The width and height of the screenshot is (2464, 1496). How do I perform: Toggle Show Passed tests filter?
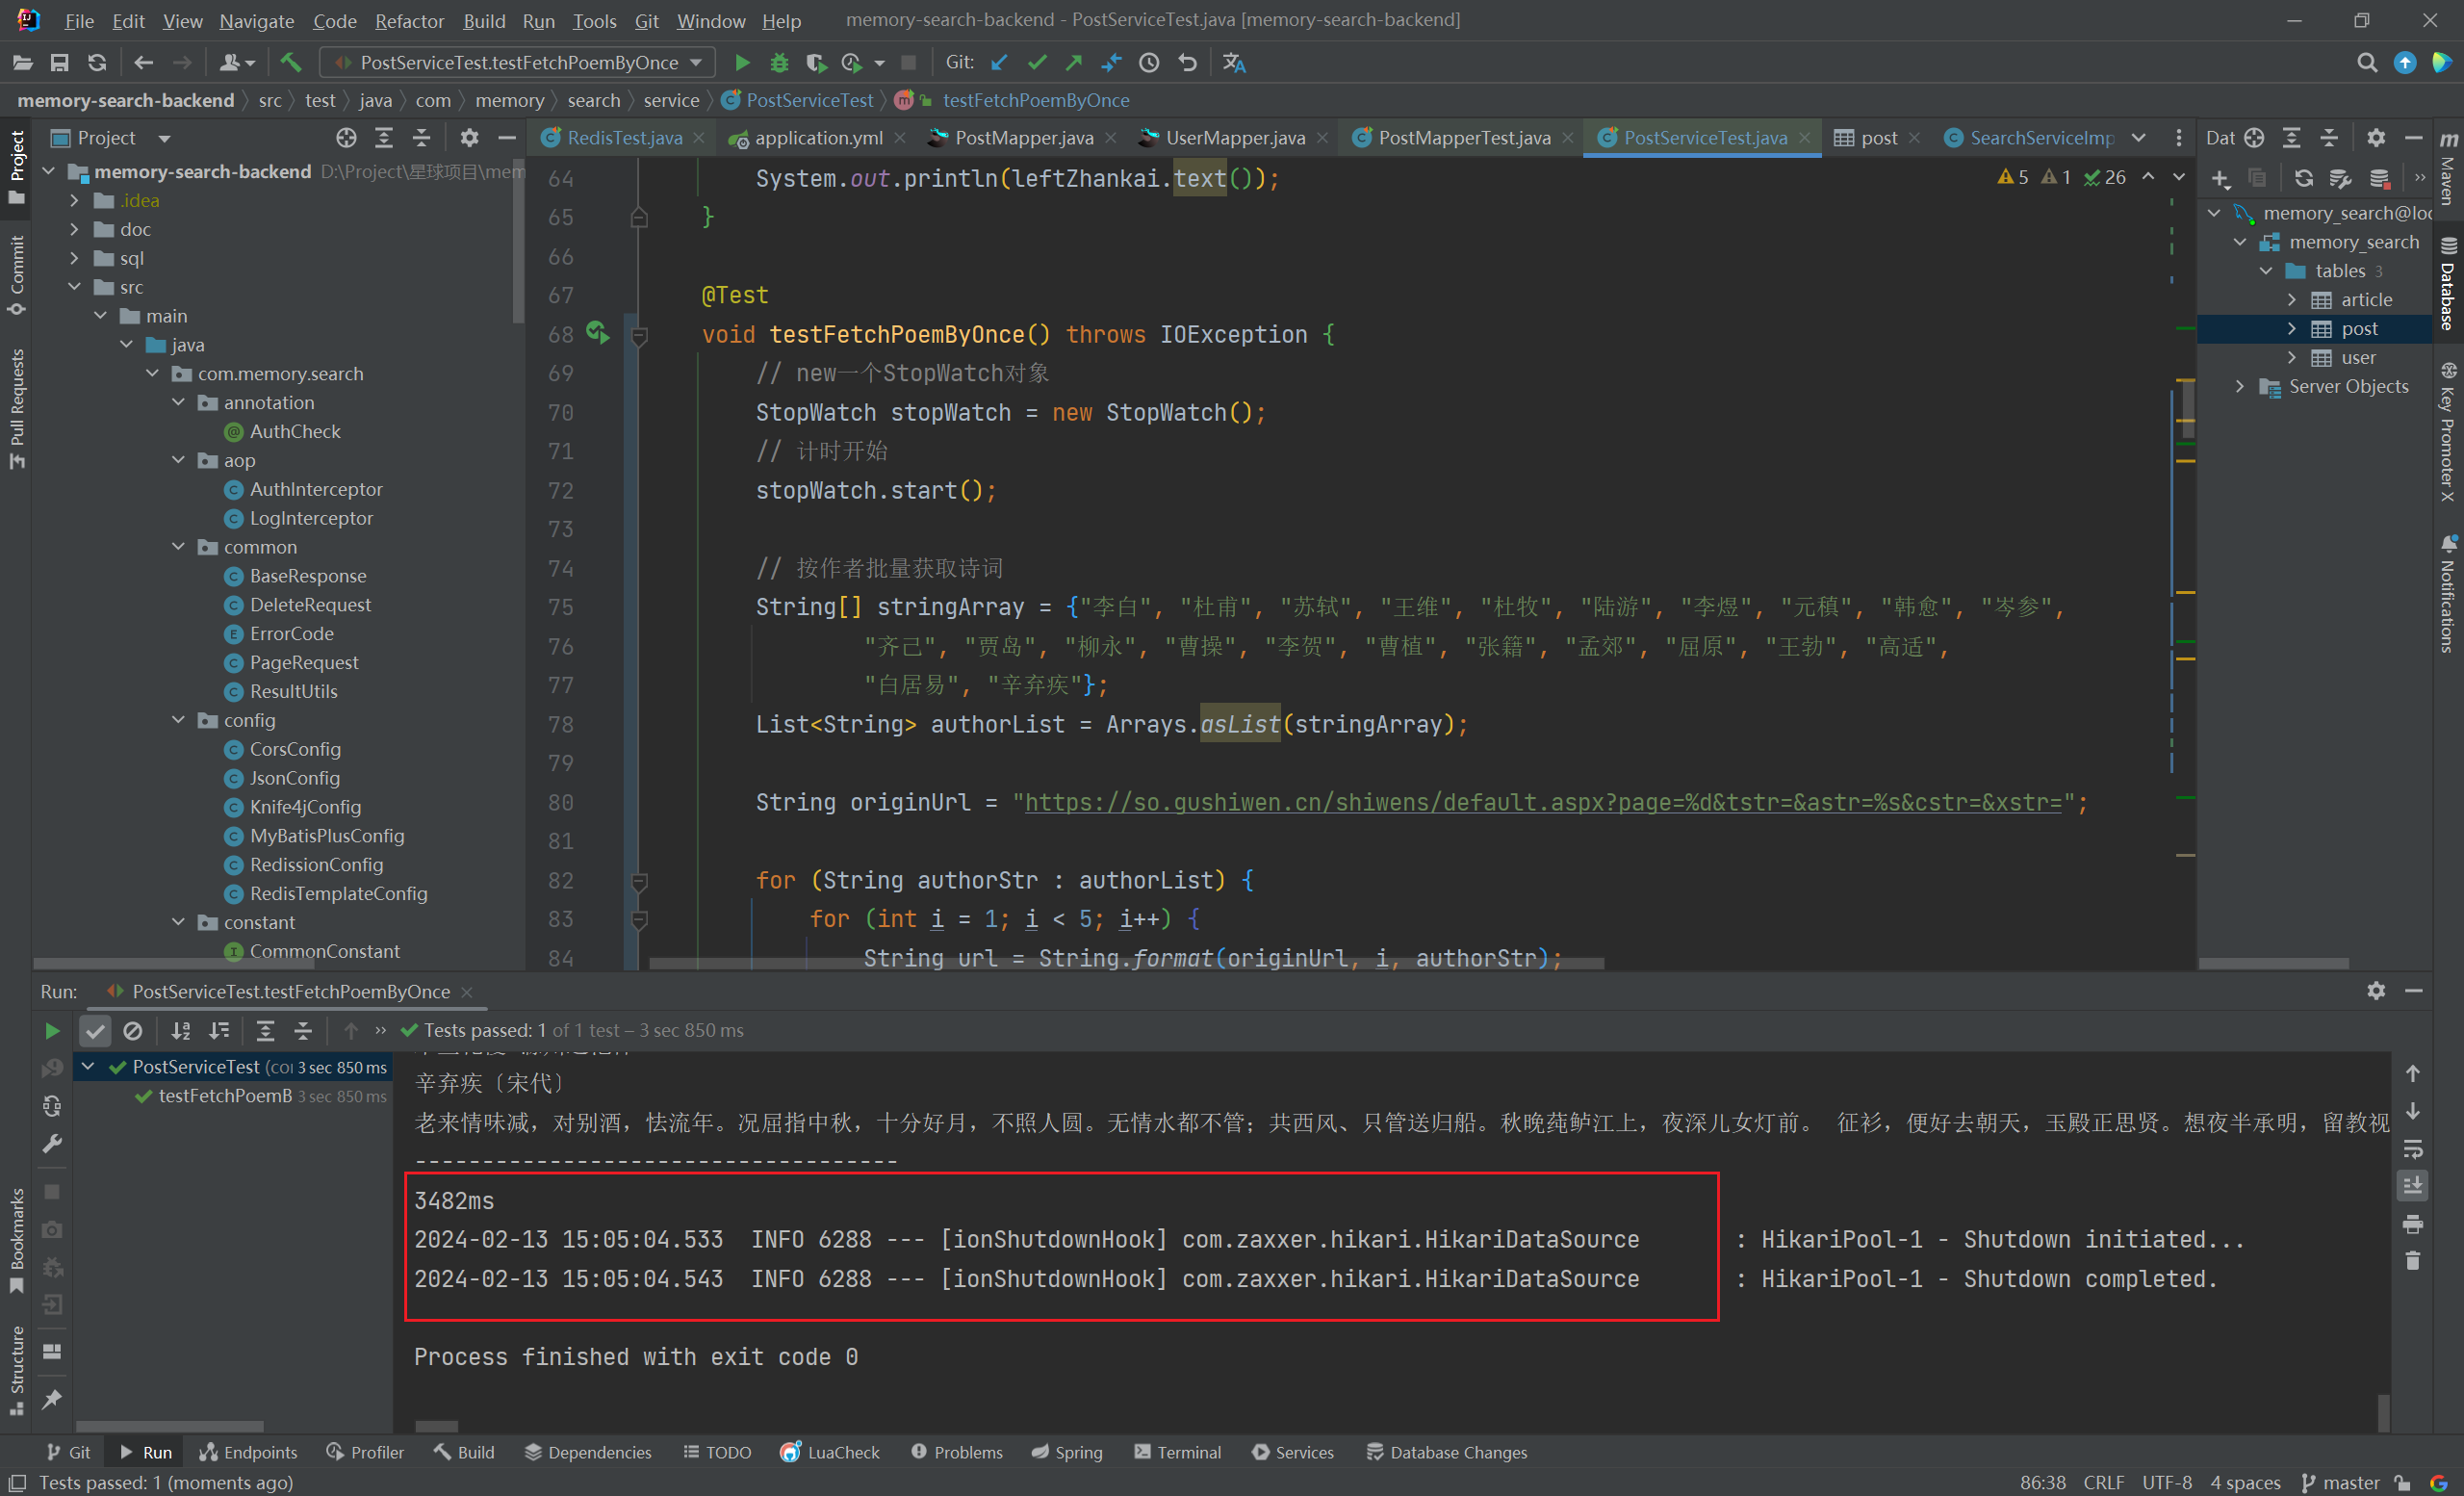[x=95, y=1030]
